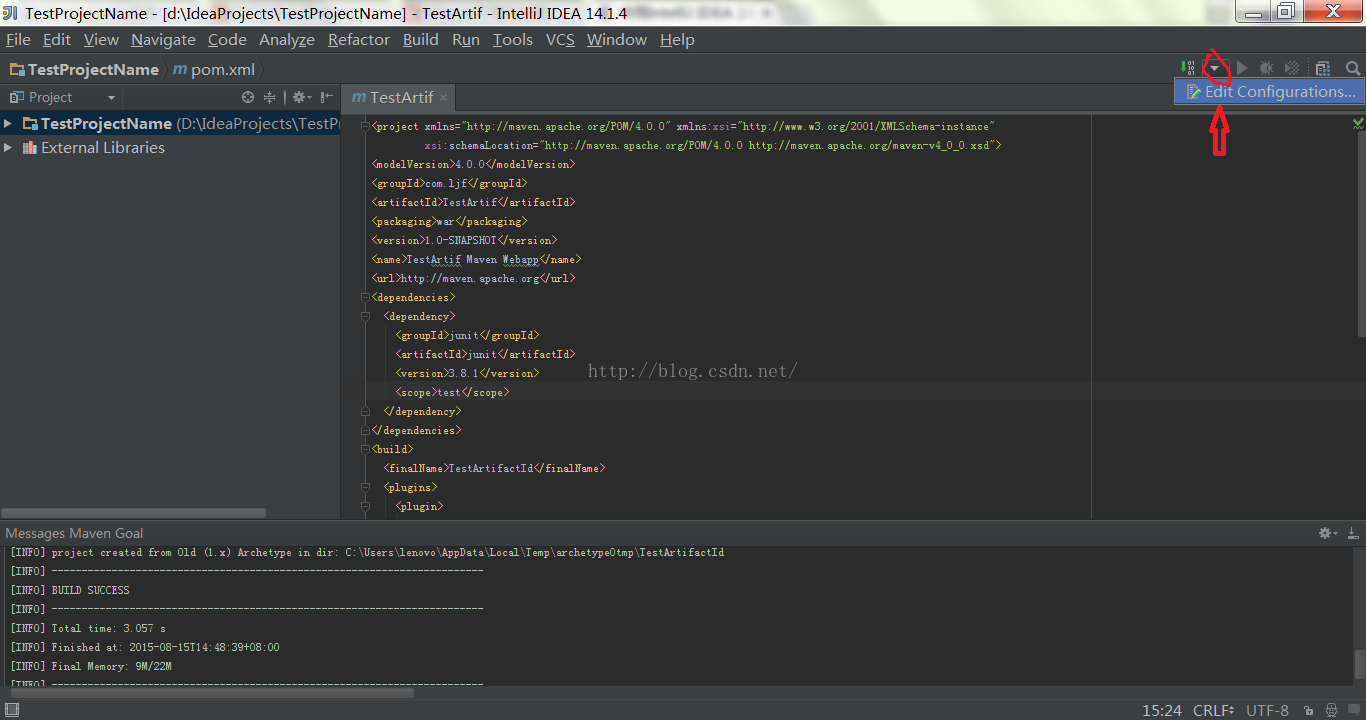
Task: Open the Build menu
Action: pos(421,40)
